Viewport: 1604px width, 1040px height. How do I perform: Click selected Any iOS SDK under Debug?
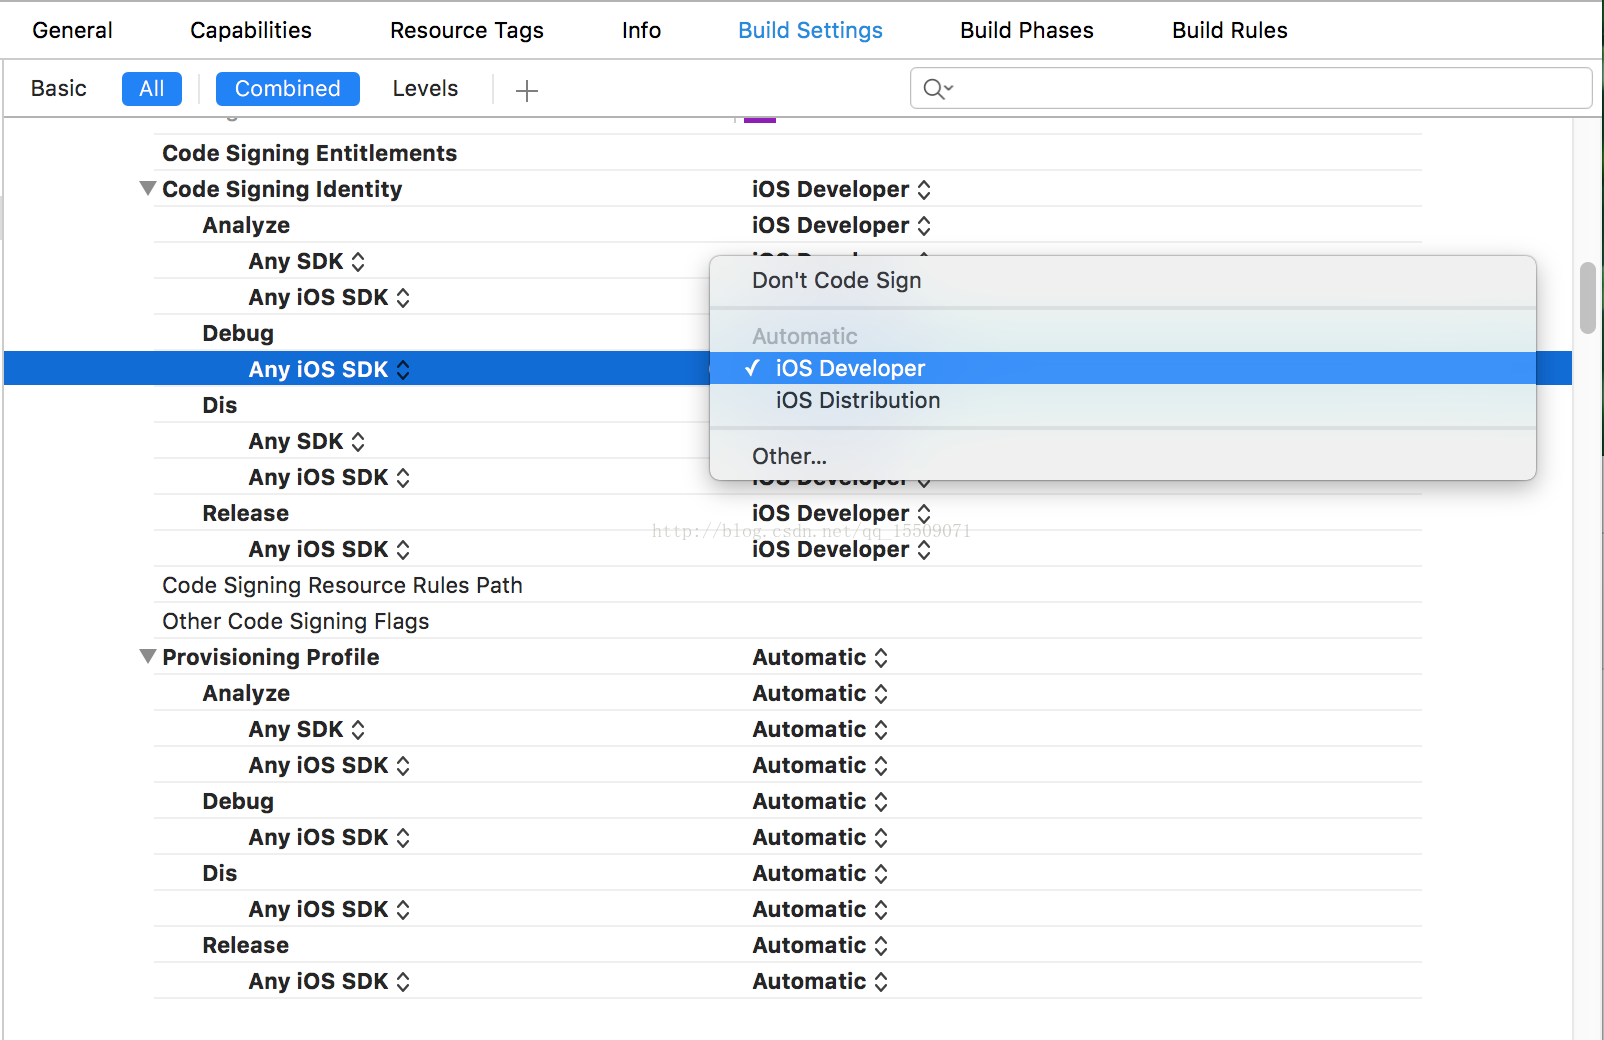coord(329,369)
